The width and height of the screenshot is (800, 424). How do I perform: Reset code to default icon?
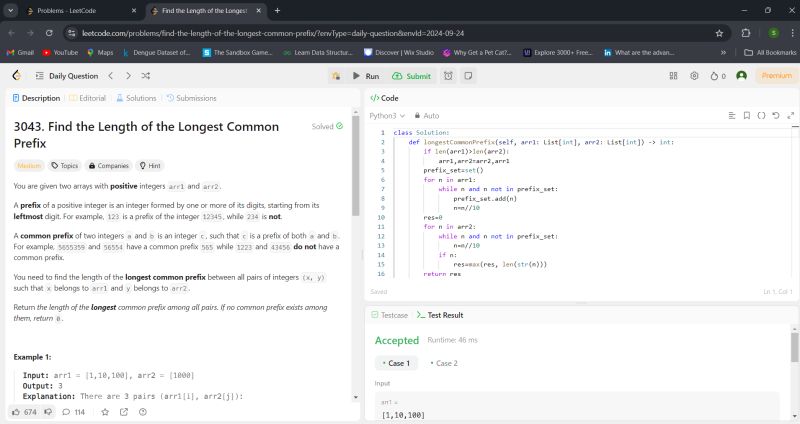pos(776,116)
